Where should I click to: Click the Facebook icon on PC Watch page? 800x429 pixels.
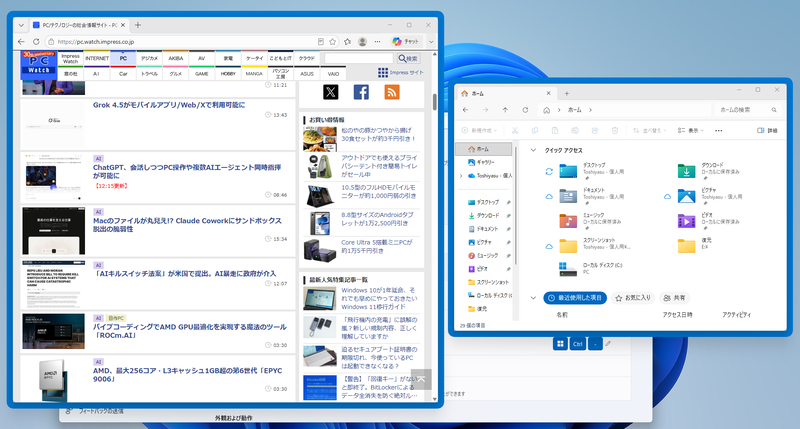(x=361, y=92)
